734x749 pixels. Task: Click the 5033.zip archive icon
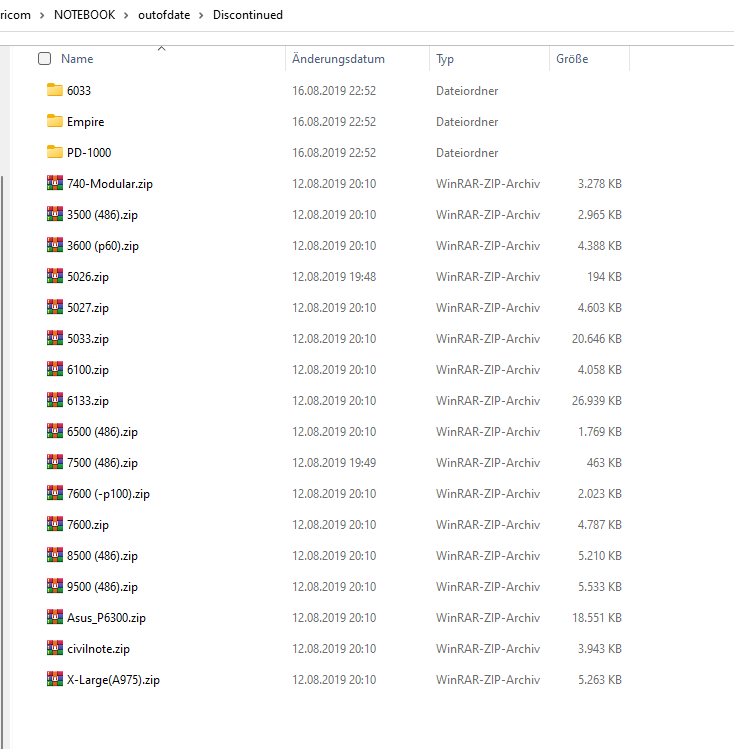(x=55, y=338)
